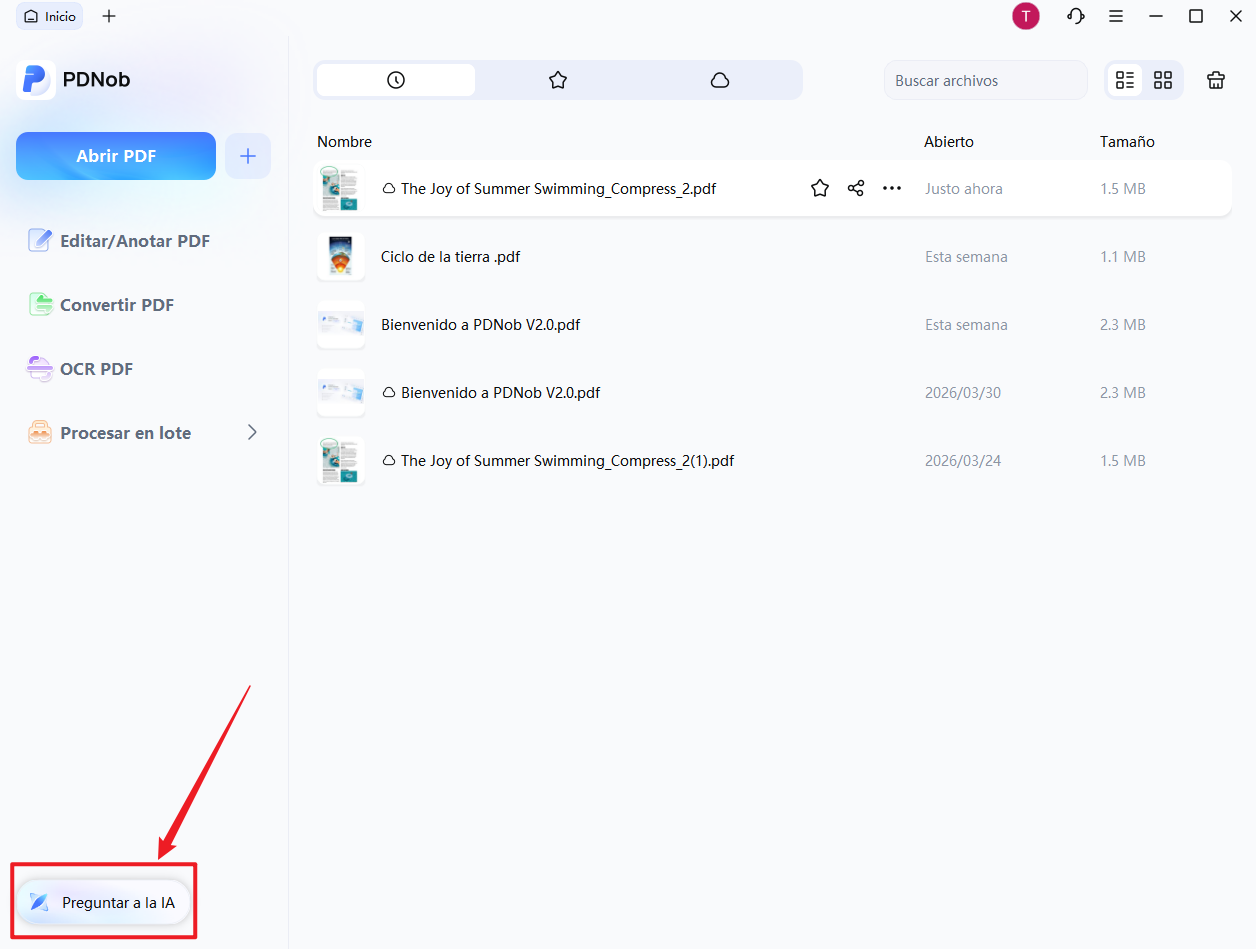Star The Joy of Summer Swimming_Compress_2.pdf
The height and width of the screenshot is (949, 1256).
tap(820, 188)
